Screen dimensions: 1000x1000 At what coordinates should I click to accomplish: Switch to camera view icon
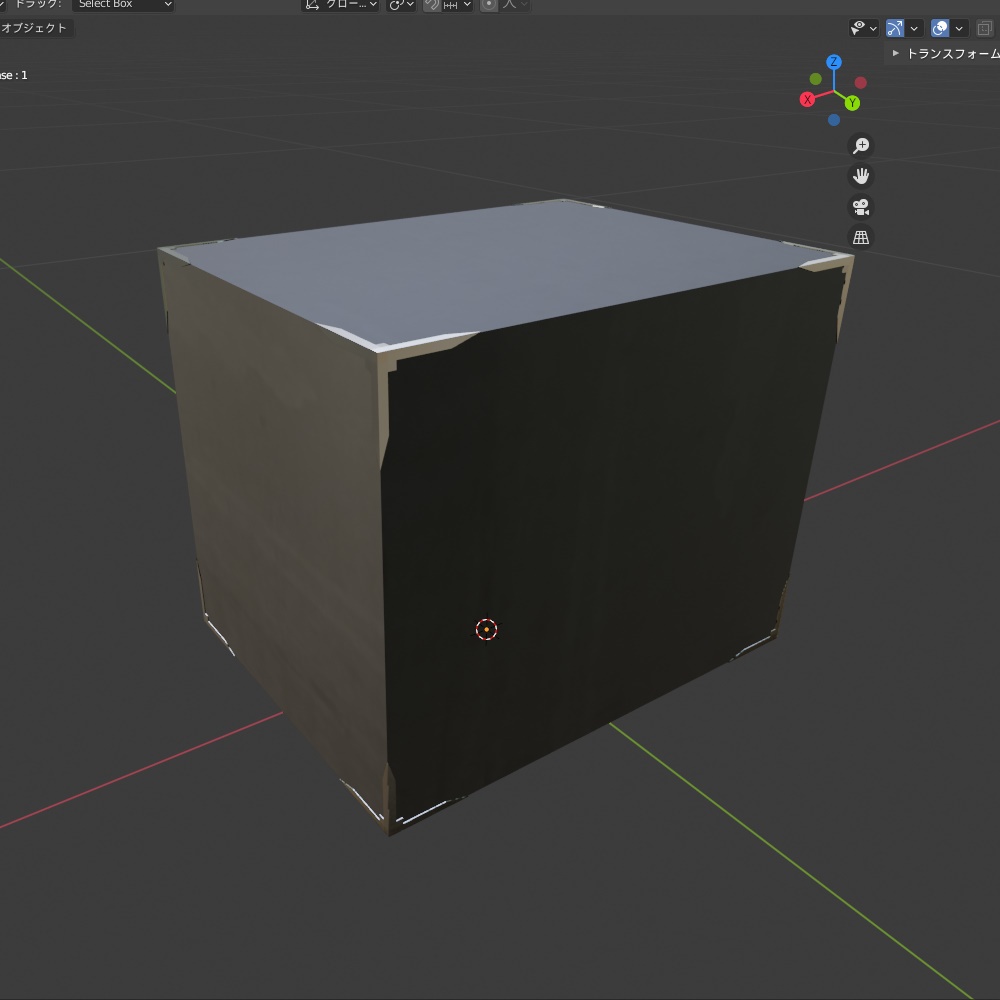tap(860, 207)
